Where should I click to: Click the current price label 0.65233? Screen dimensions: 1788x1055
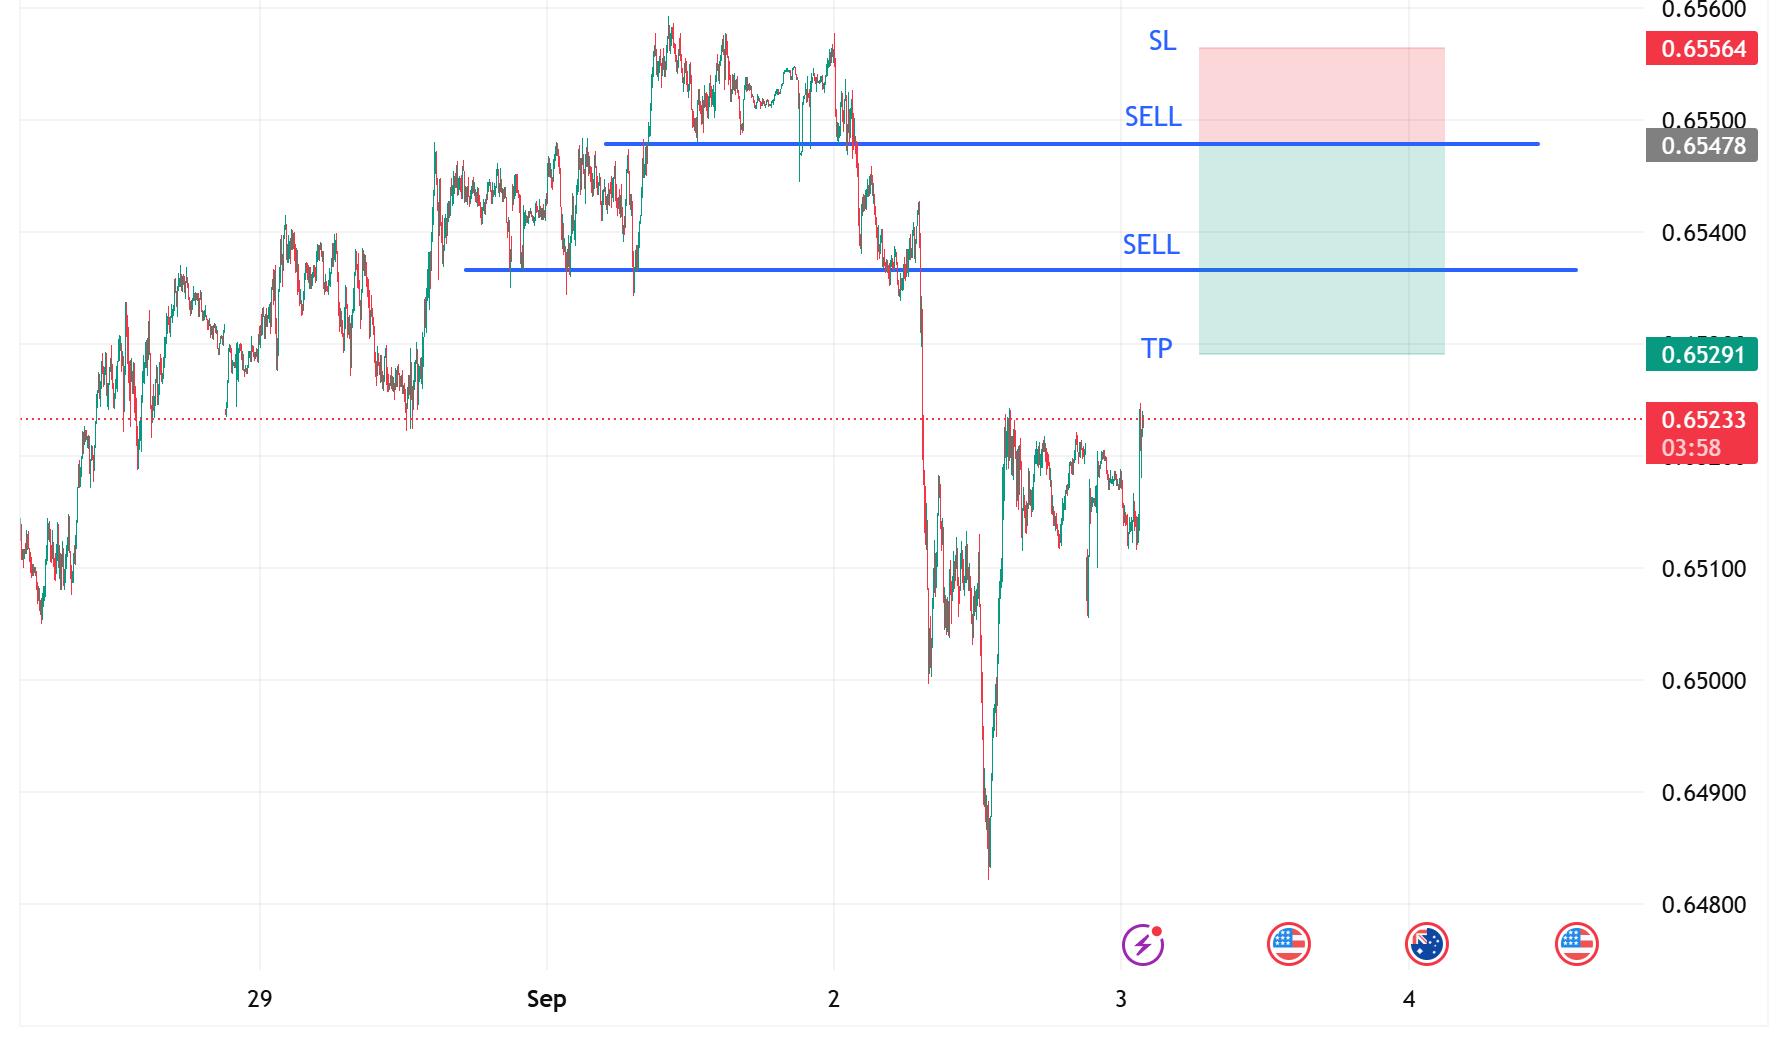click(1701, 420)
